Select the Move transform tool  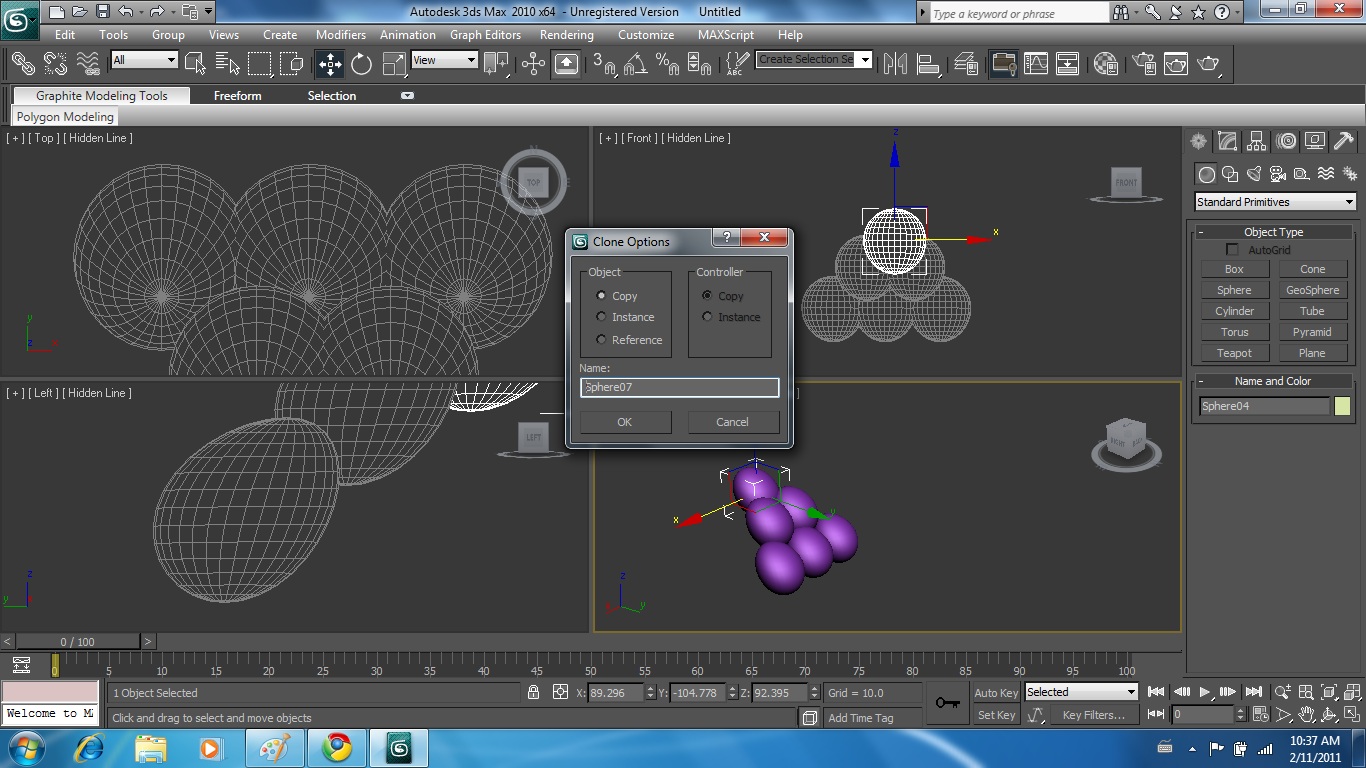click(x=330, y=64)
